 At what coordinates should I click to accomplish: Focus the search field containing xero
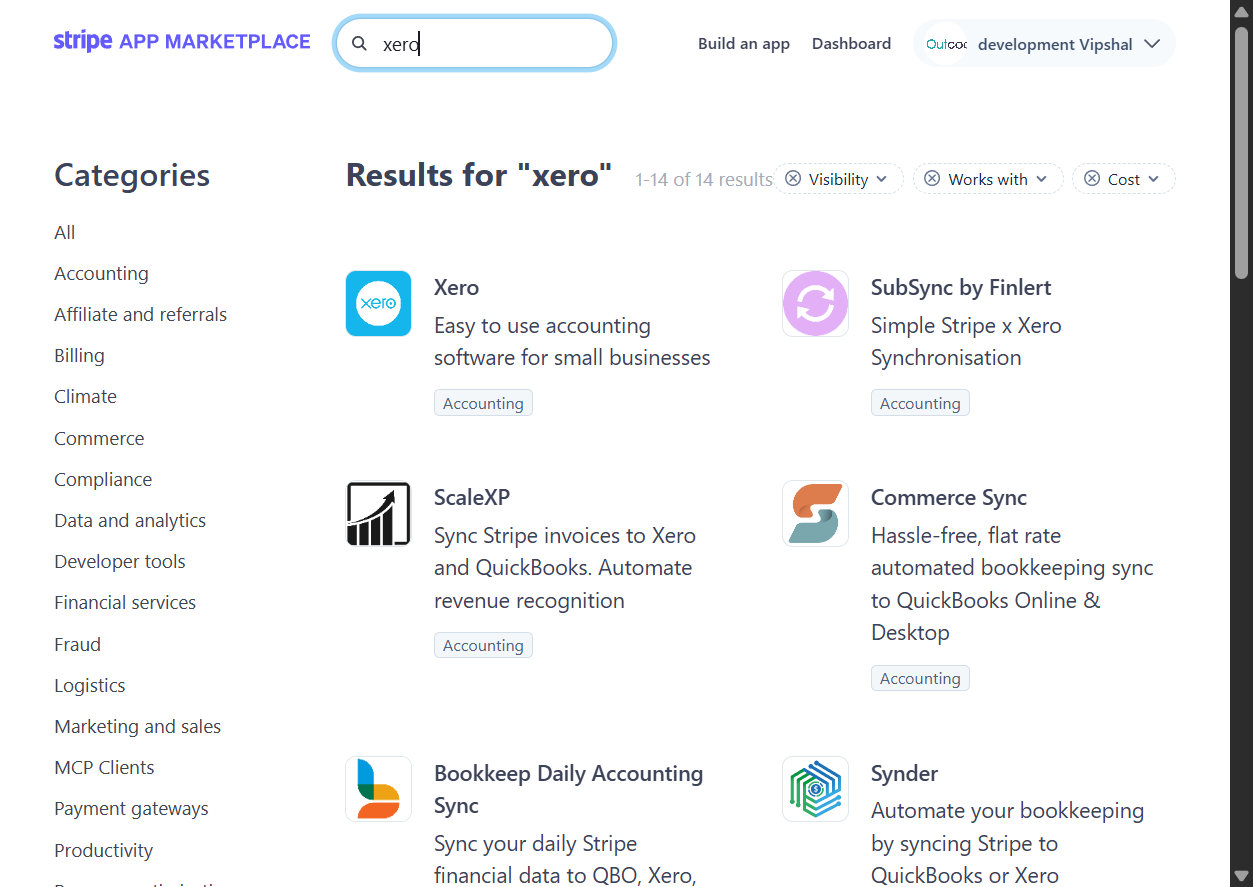click(475, 43)
